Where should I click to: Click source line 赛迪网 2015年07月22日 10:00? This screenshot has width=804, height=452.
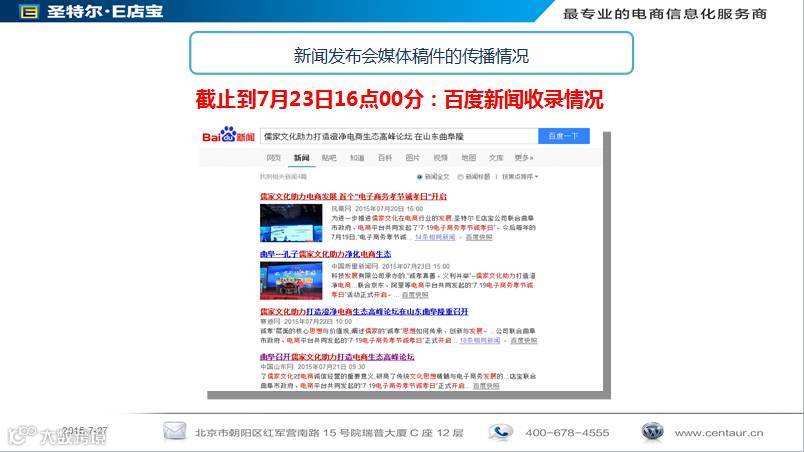tap(306, 321)
